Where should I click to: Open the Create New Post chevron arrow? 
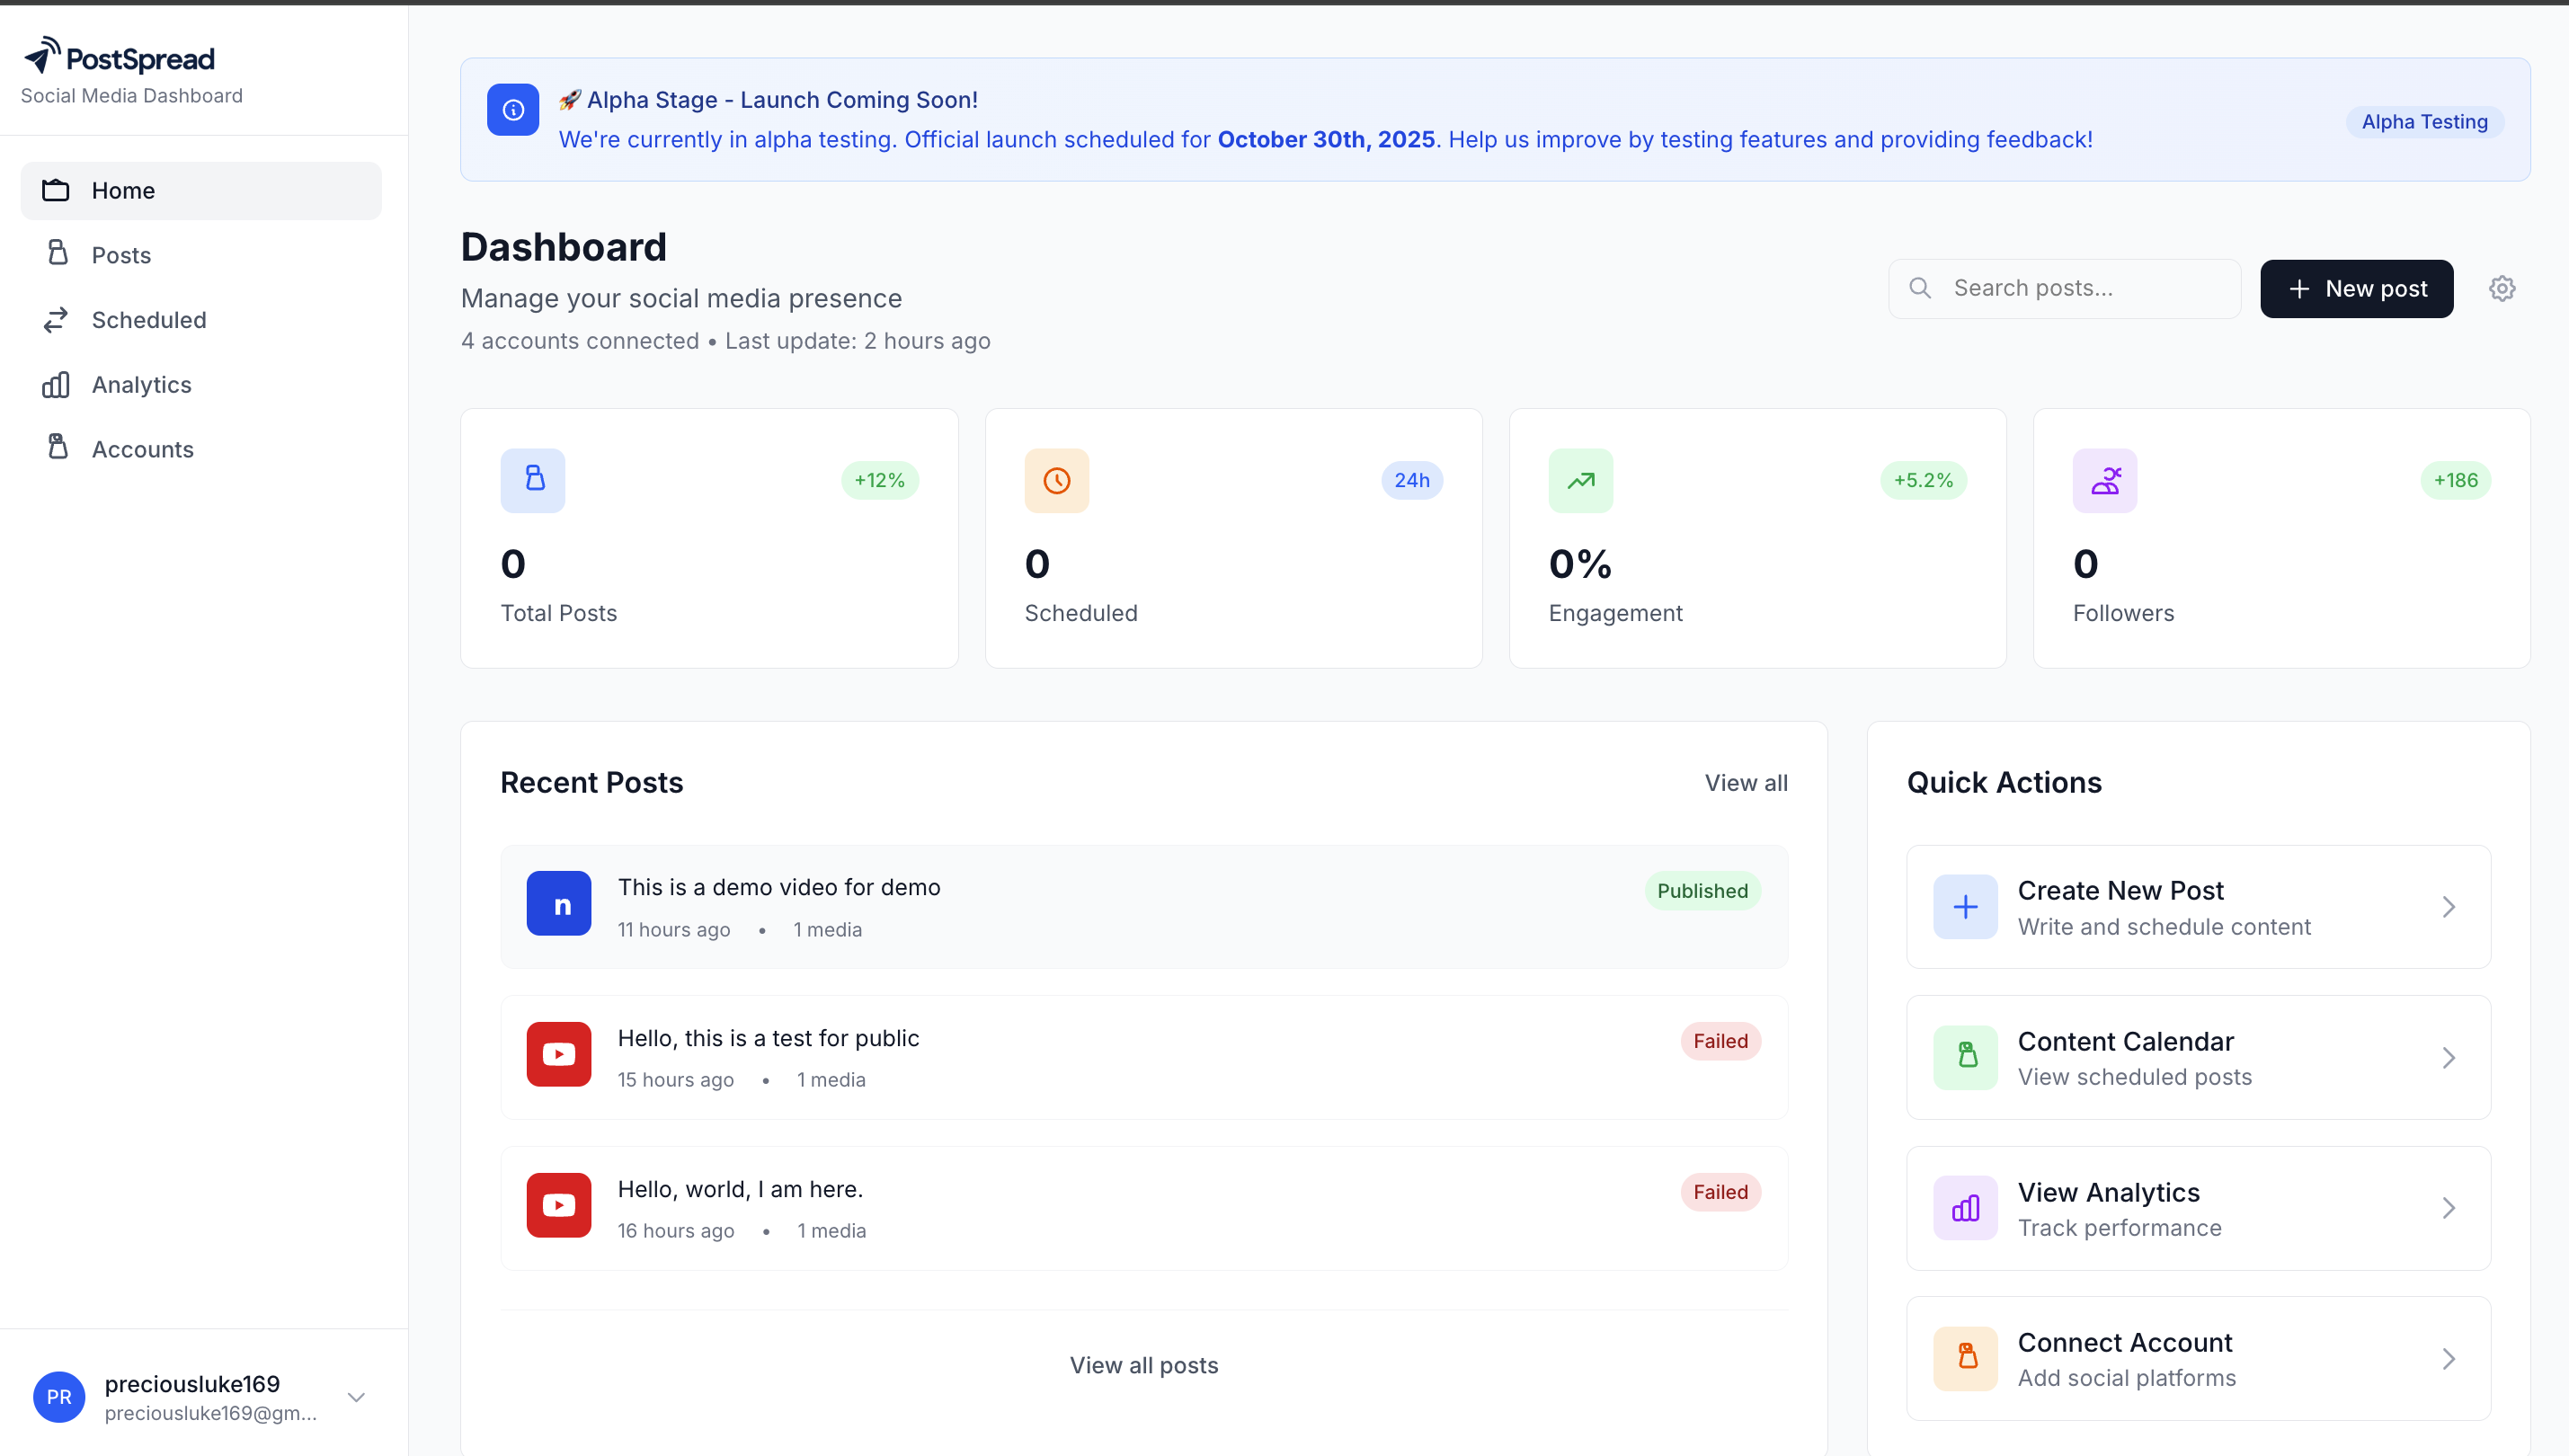tap(2448, 907)
